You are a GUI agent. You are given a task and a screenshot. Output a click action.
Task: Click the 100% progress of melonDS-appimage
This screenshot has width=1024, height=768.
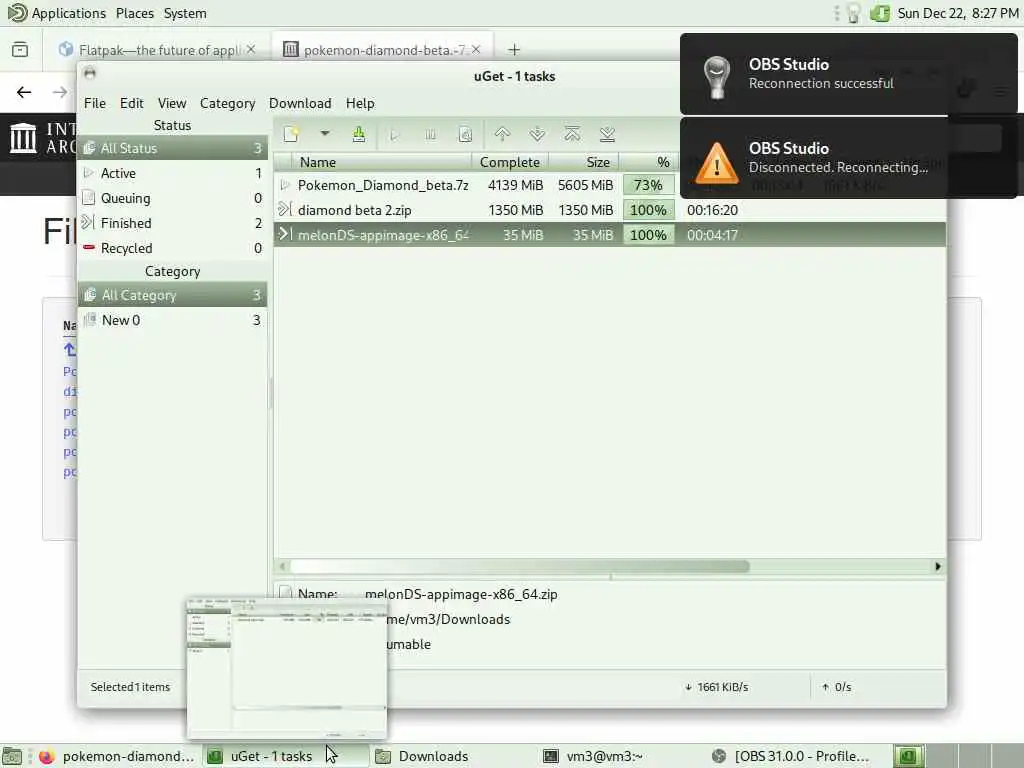(x=648, y=235)
